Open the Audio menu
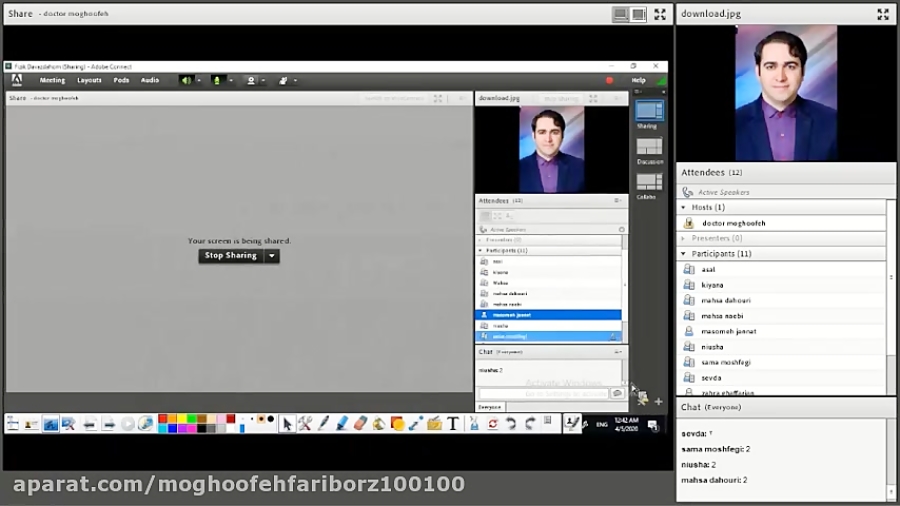Image resolution: width=900 pixels, height=506 pixels. (x=150, y=80)
